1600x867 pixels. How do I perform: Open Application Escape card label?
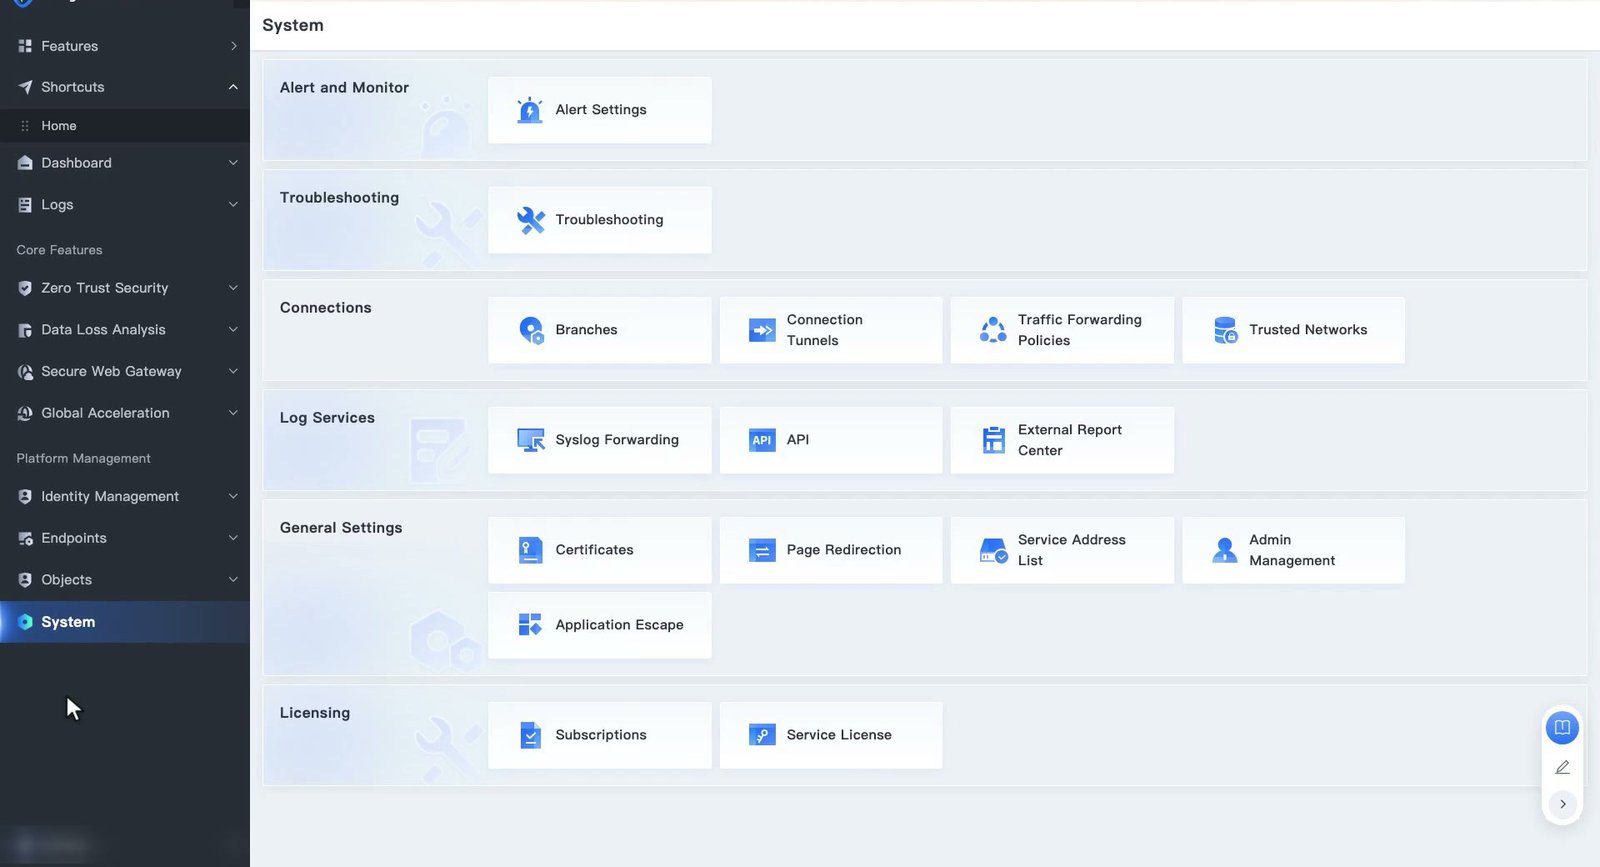point(619,625)
